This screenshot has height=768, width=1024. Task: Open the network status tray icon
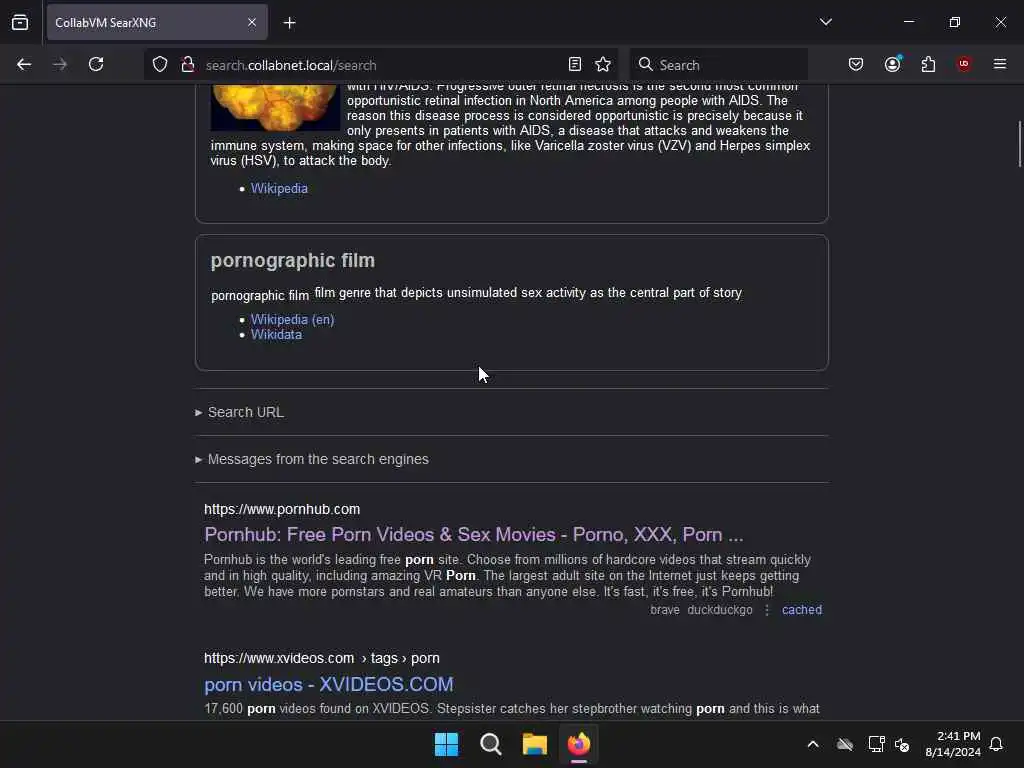pos(876,744)
